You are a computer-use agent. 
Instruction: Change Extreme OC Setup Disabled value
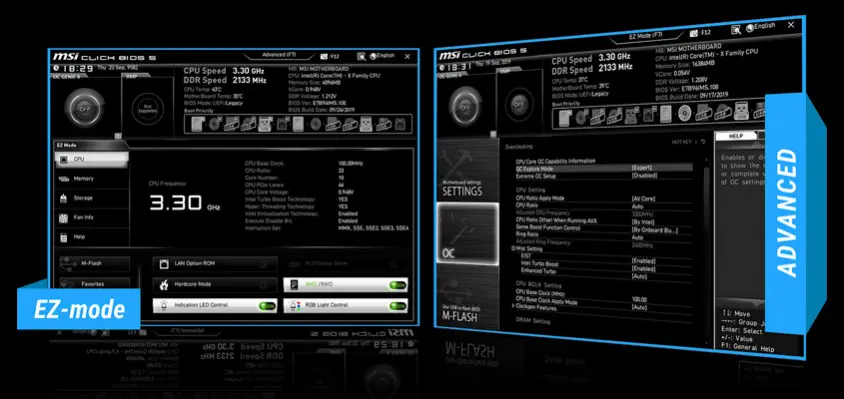pyautogui.click(x=644, y=176)
